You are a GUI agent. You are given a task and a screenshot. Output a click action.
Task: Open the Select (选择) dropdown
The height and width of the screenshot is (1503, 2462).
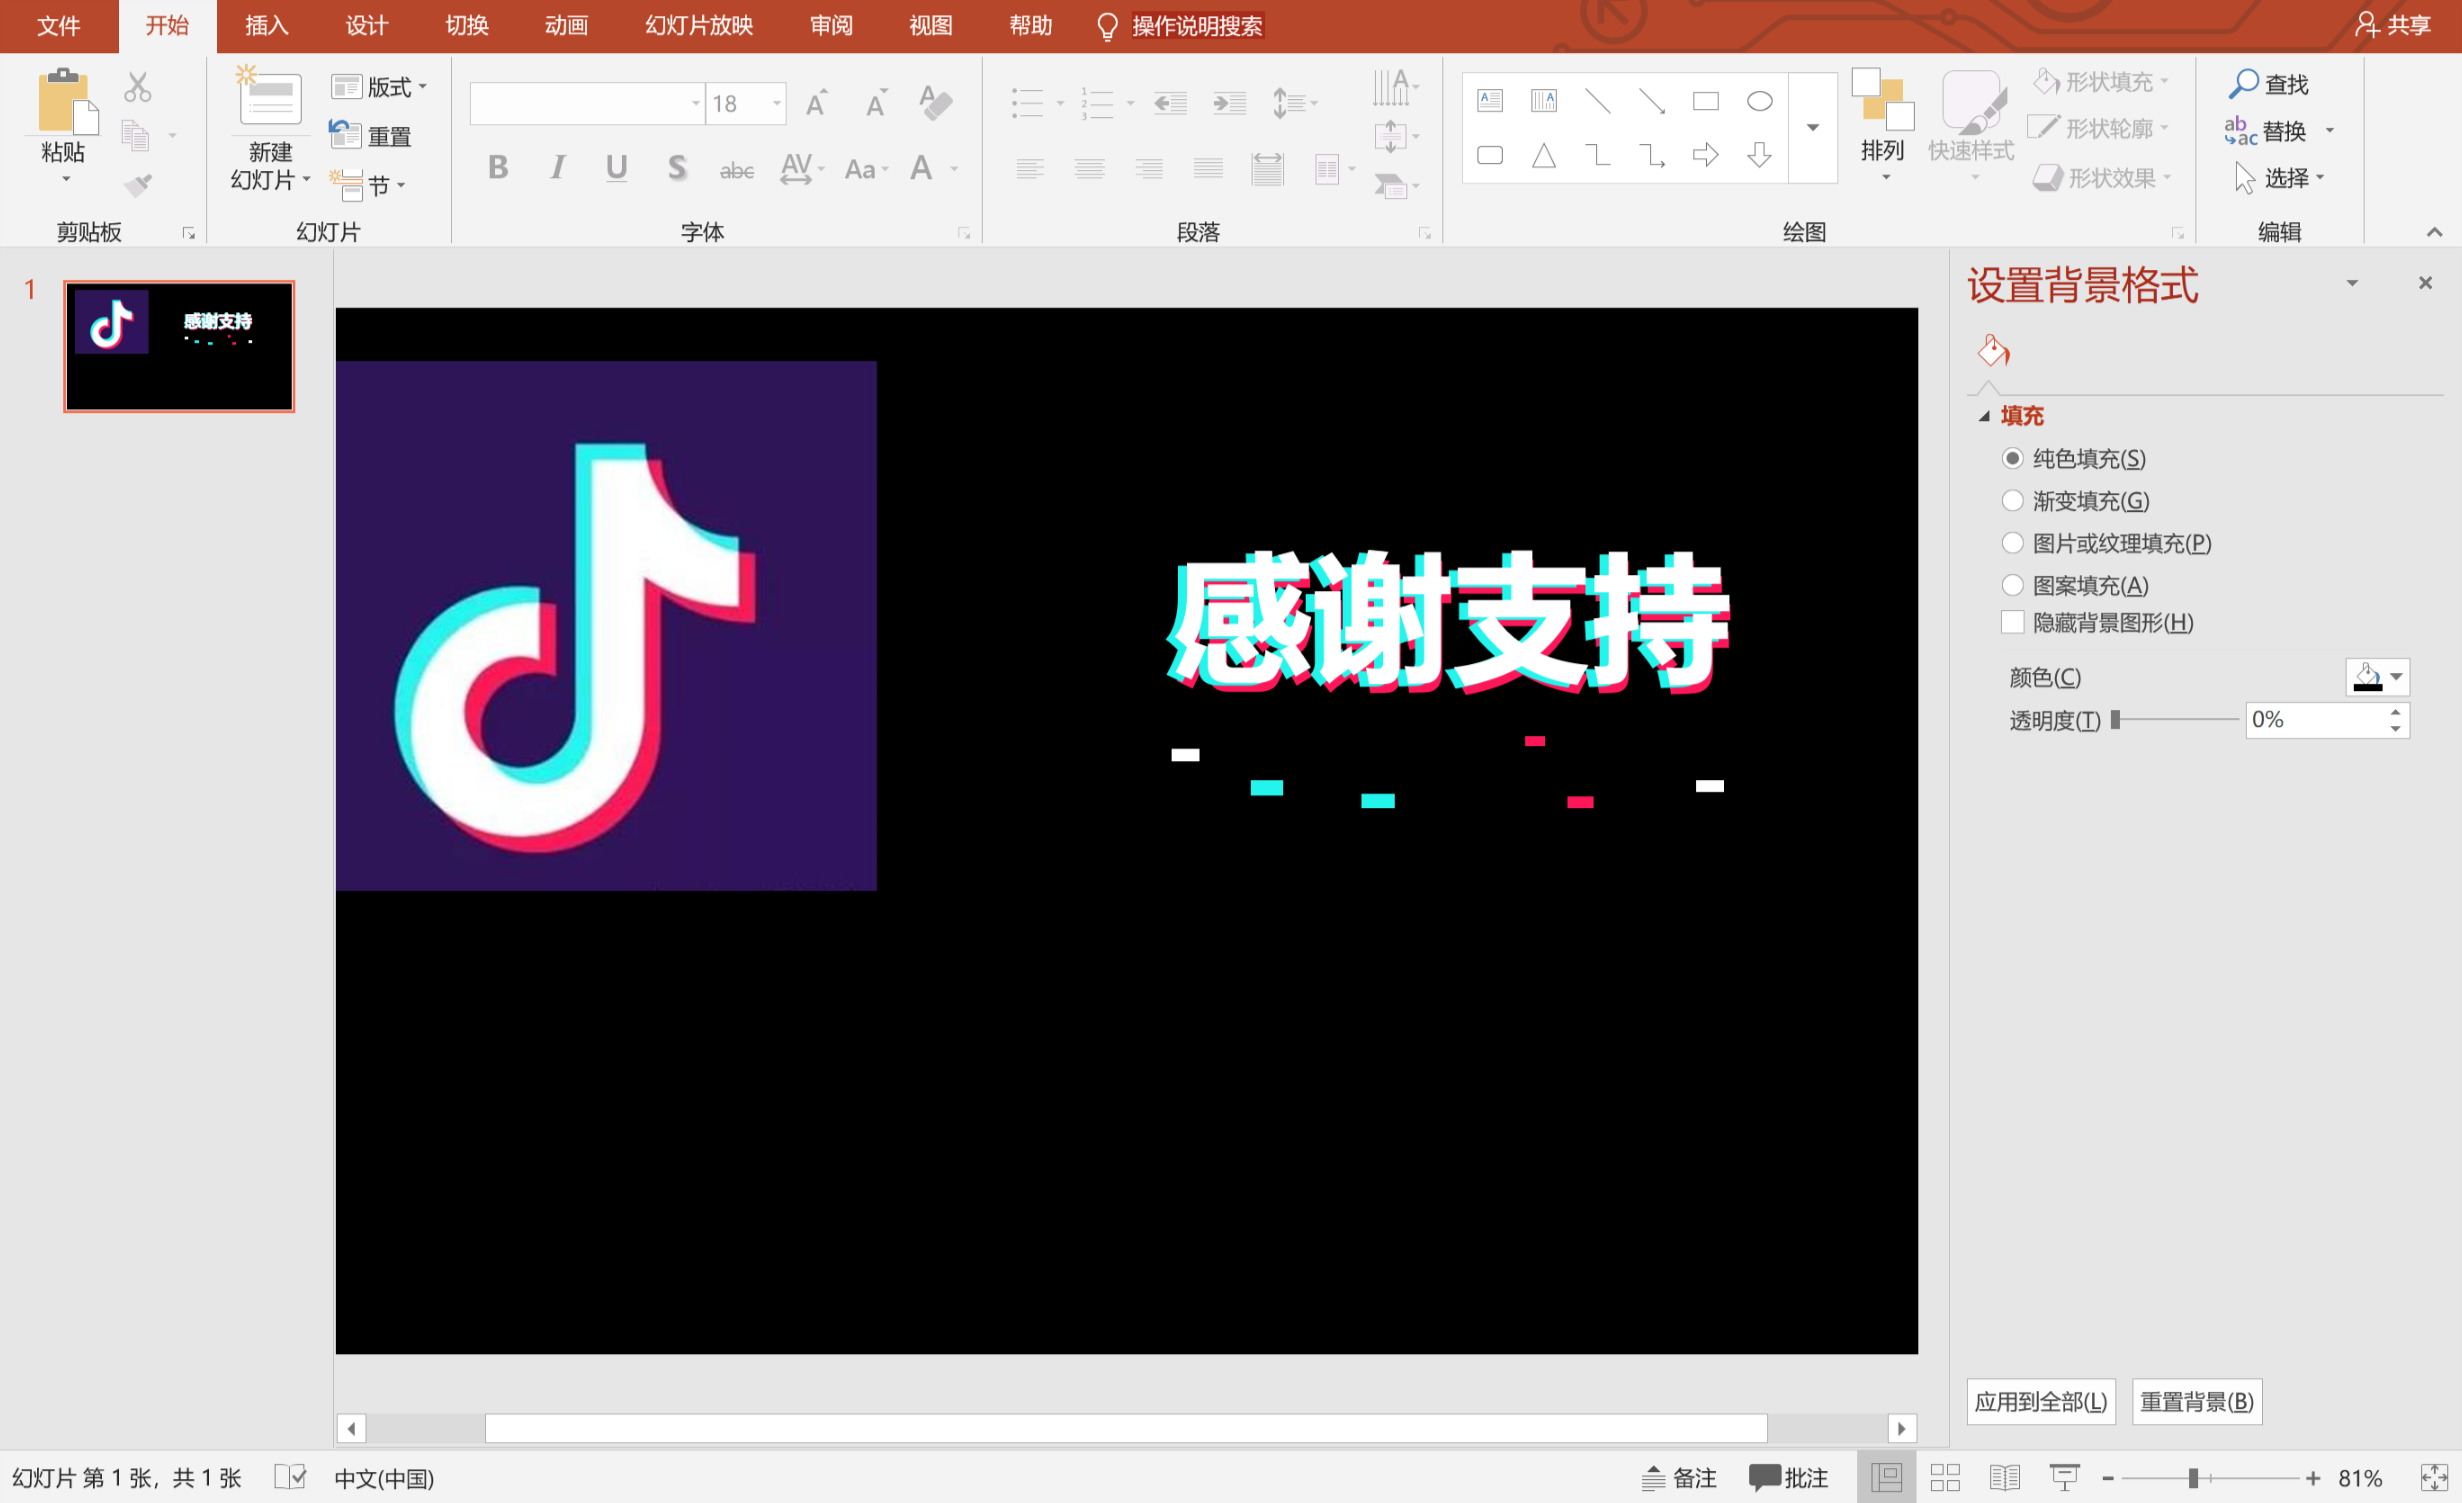click(x=2281, y=178)
